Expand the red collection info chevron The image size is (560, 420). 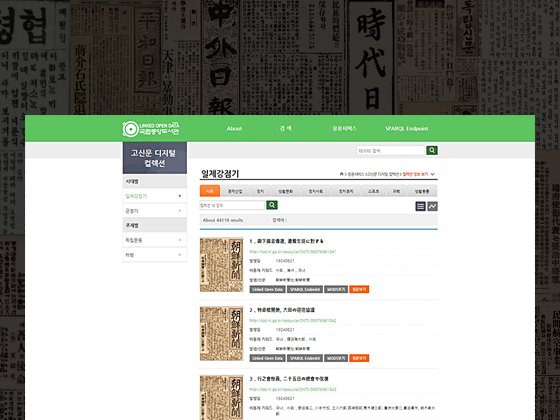pos(432,174)
